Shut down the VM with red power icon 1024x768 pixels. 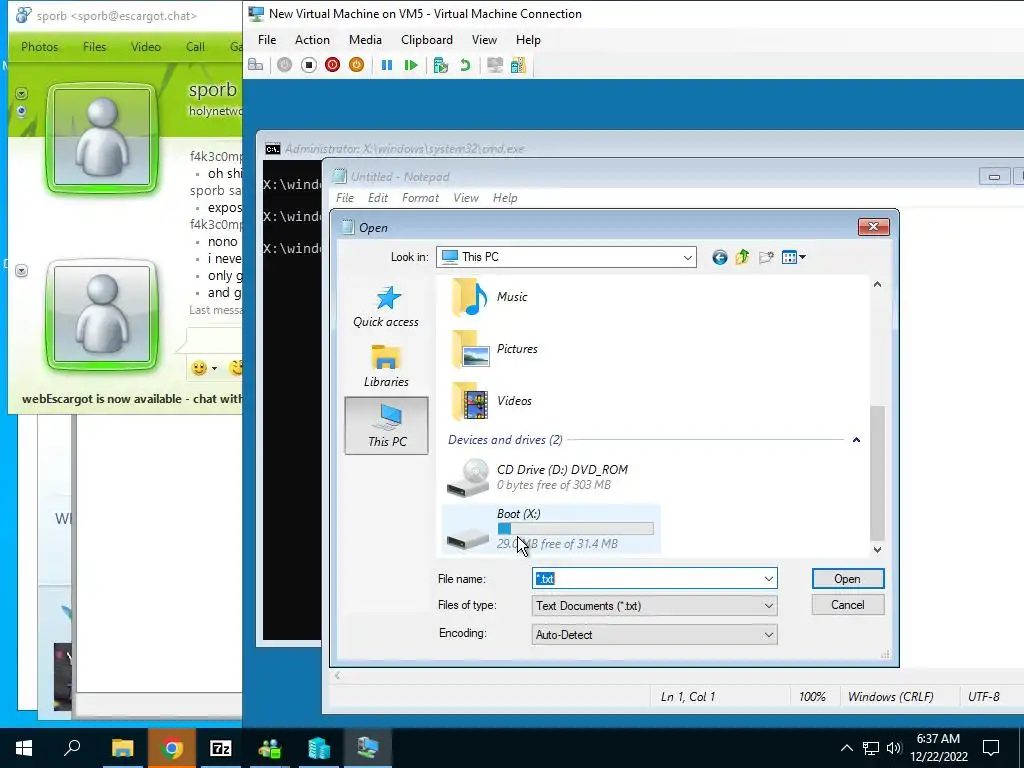(x=332, y=65)
